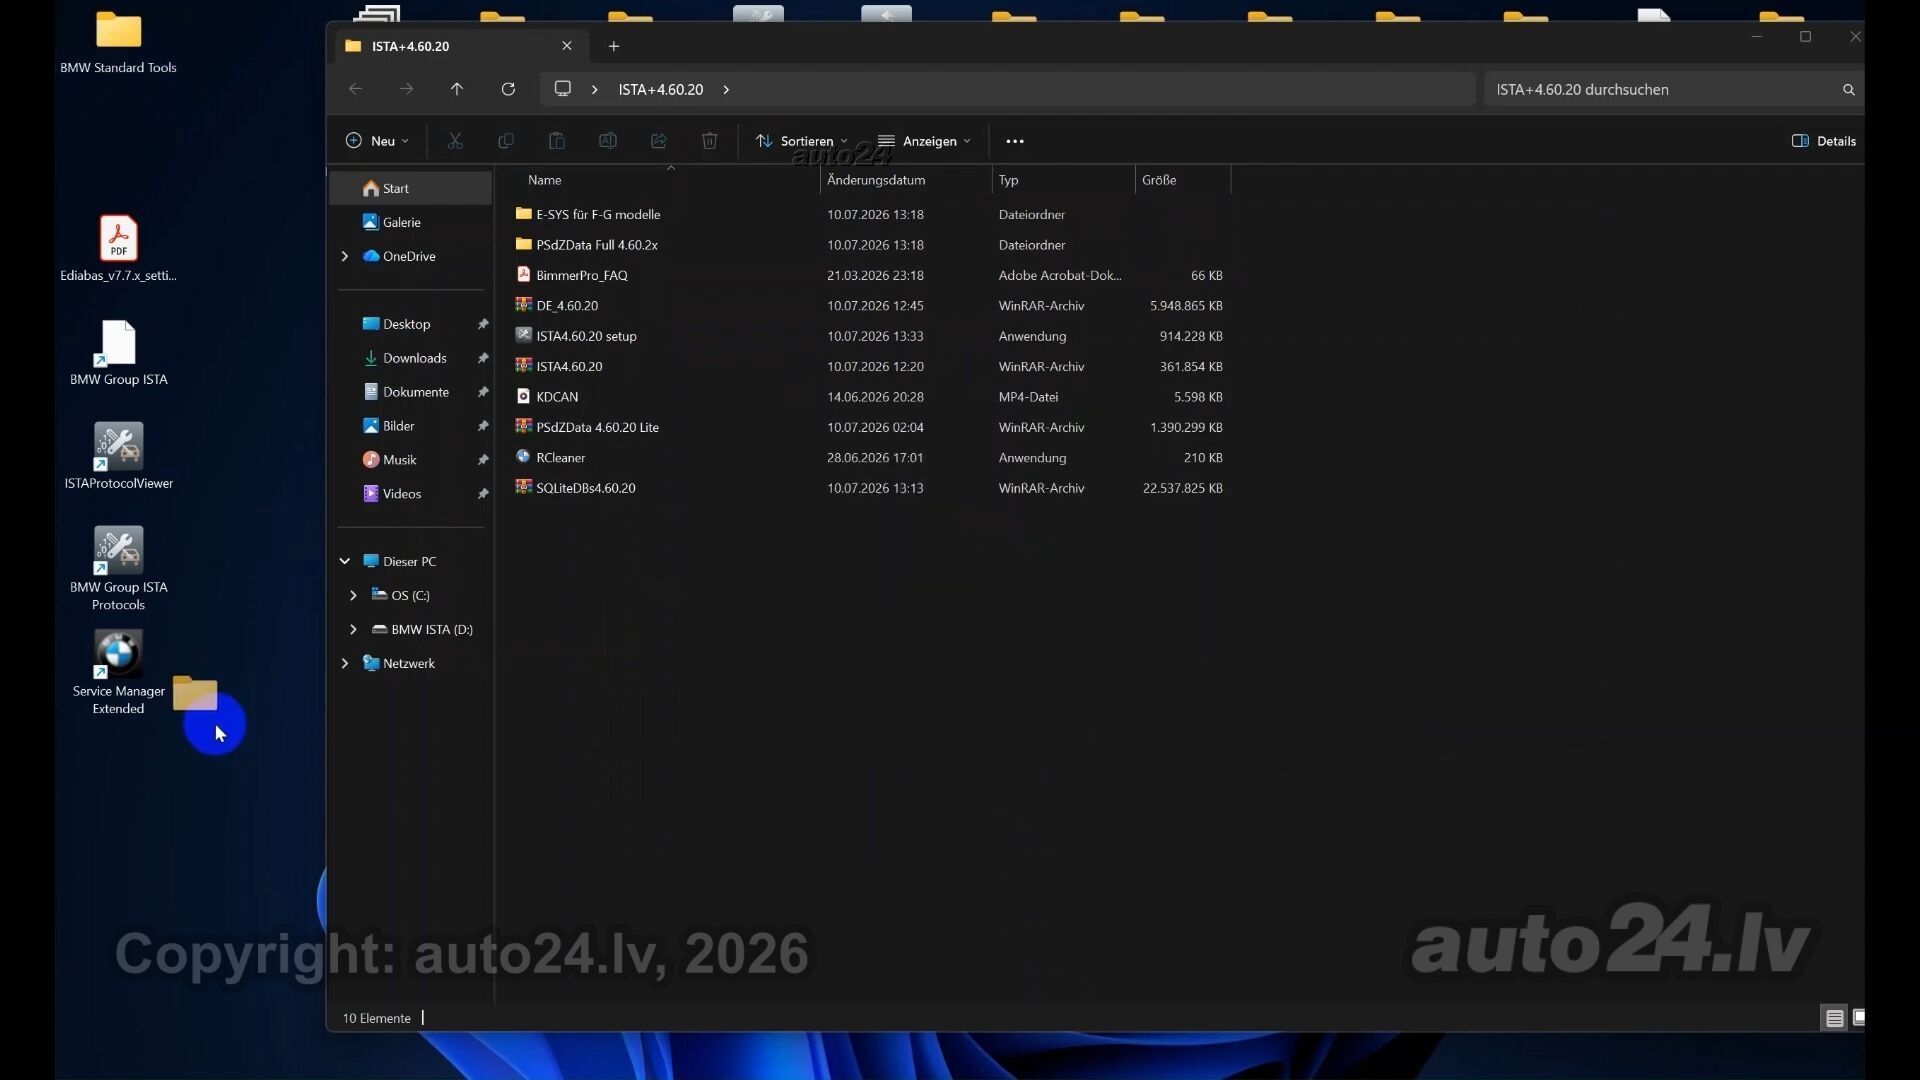Select Service Manager Extended desktop shortcut
This screenshot has width=1920, height=1080.
click(x=118, y=673)
